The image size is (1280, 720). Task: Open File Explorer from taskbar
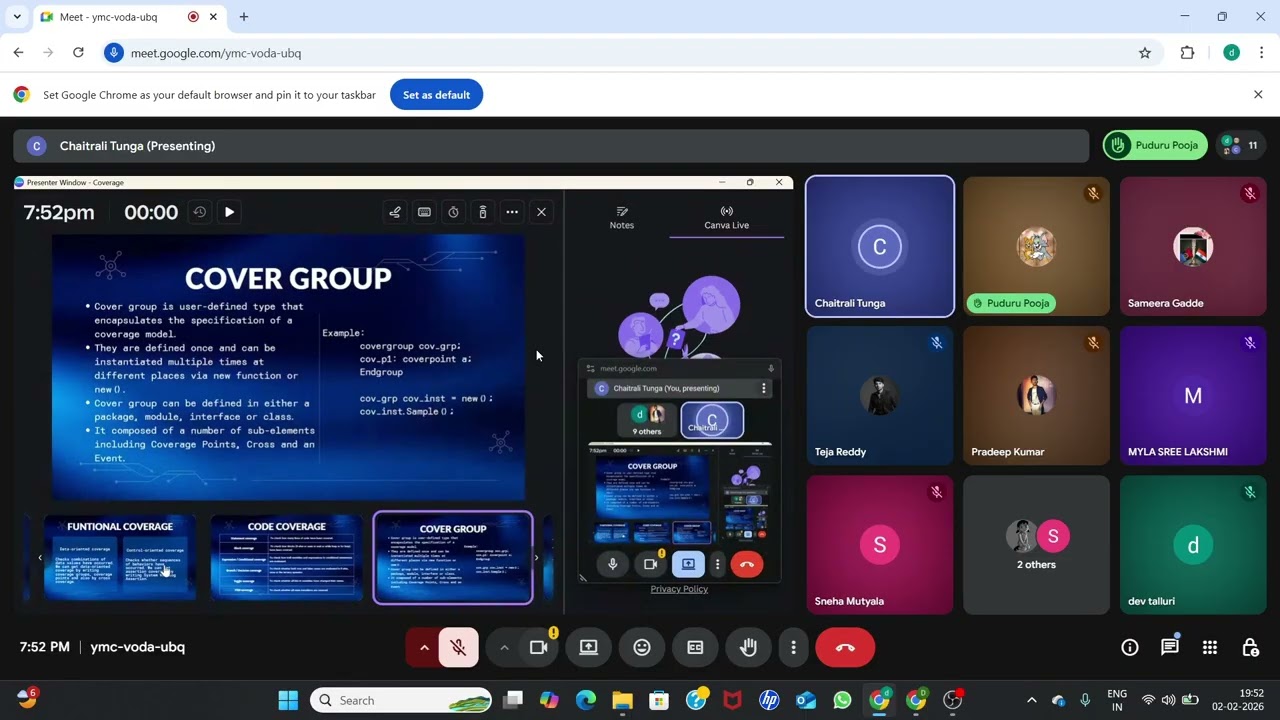pos(622,700)
